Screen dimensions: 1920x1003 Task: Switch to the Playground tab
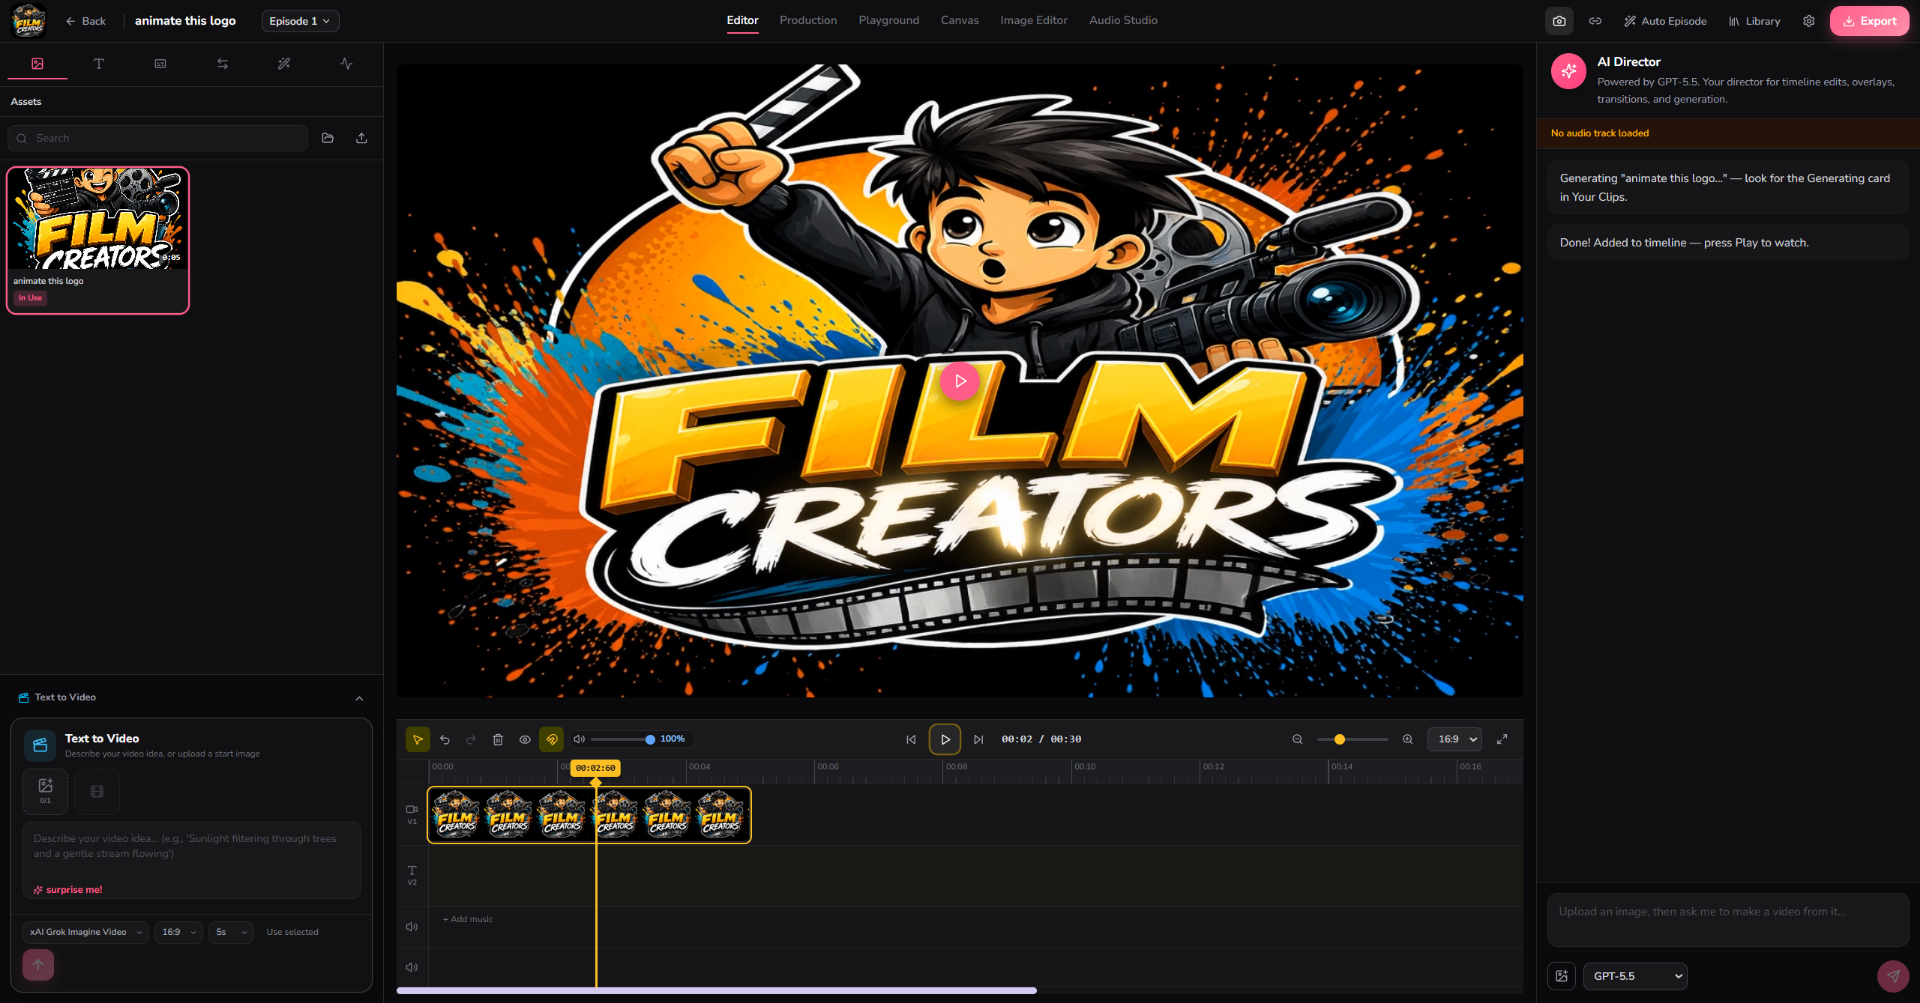pyautogui.click(x=889, y=20)
